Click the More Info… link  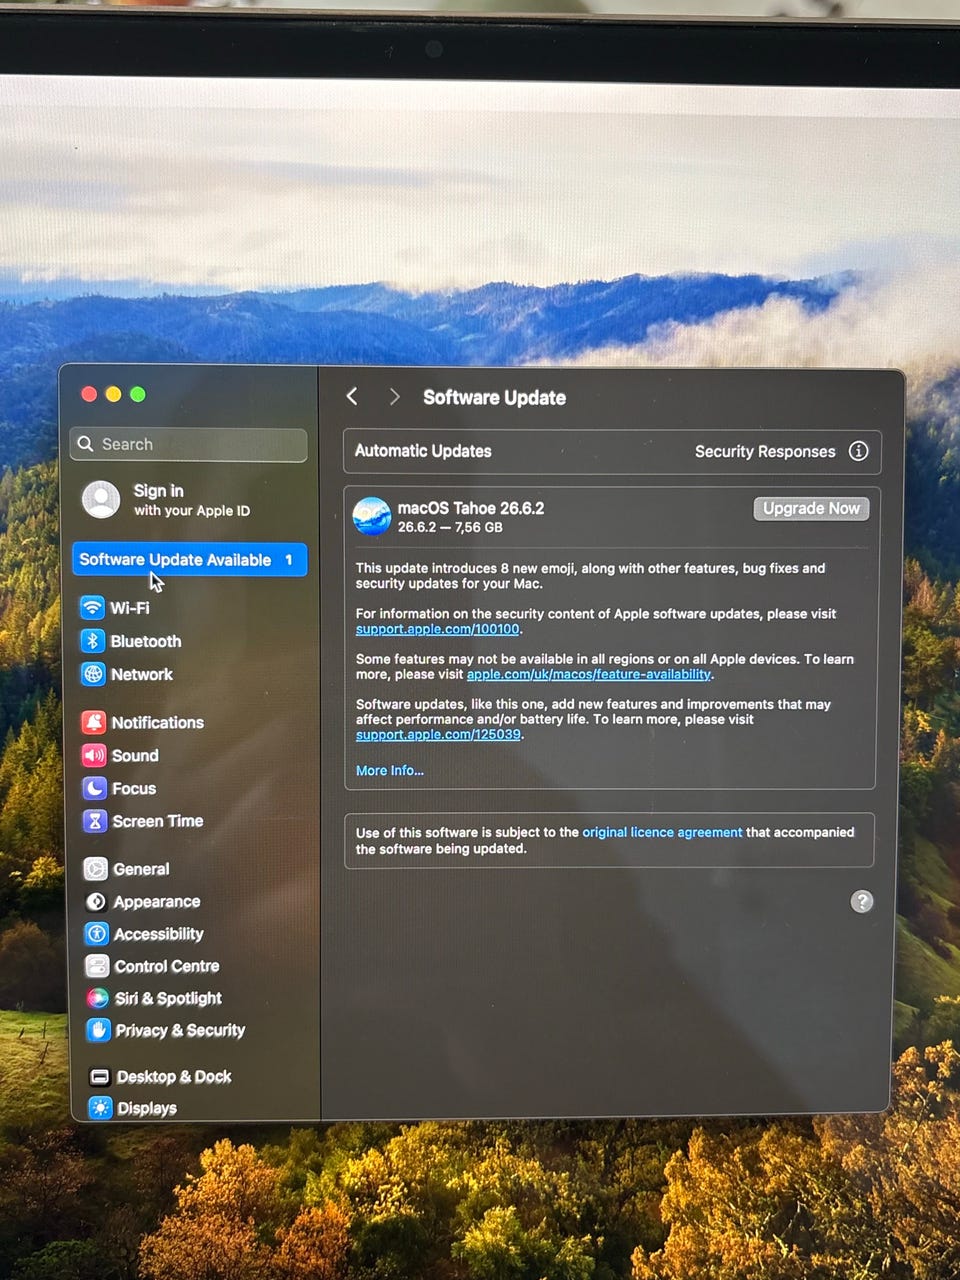point(390,770)
